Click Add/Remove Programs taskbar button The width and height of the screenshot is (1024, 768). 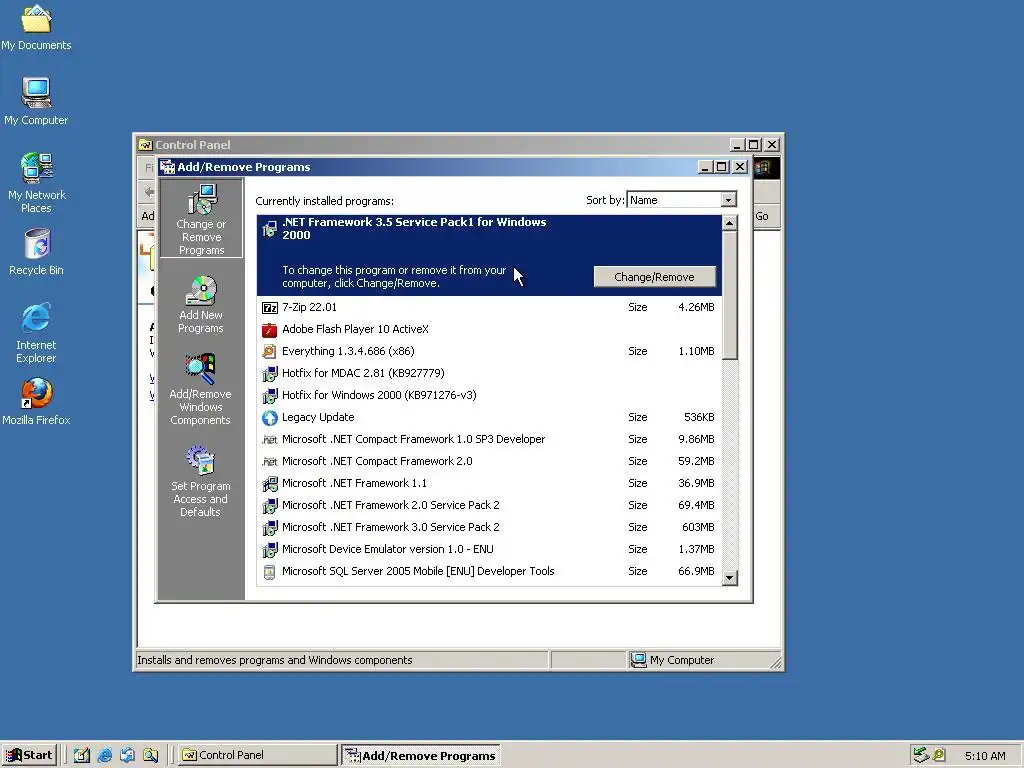[x=421, y=756]
